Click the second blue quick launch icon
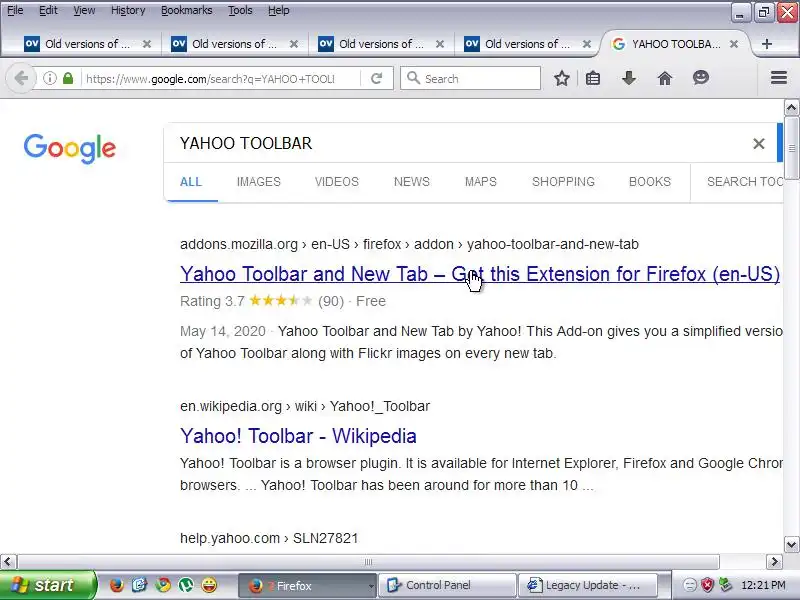 tap(140, 585)
